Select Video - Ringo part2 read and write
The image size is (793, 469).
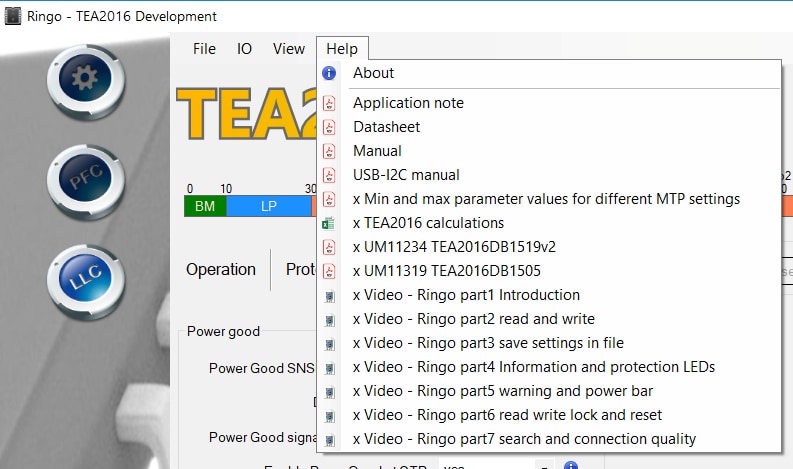pos(474,319)
